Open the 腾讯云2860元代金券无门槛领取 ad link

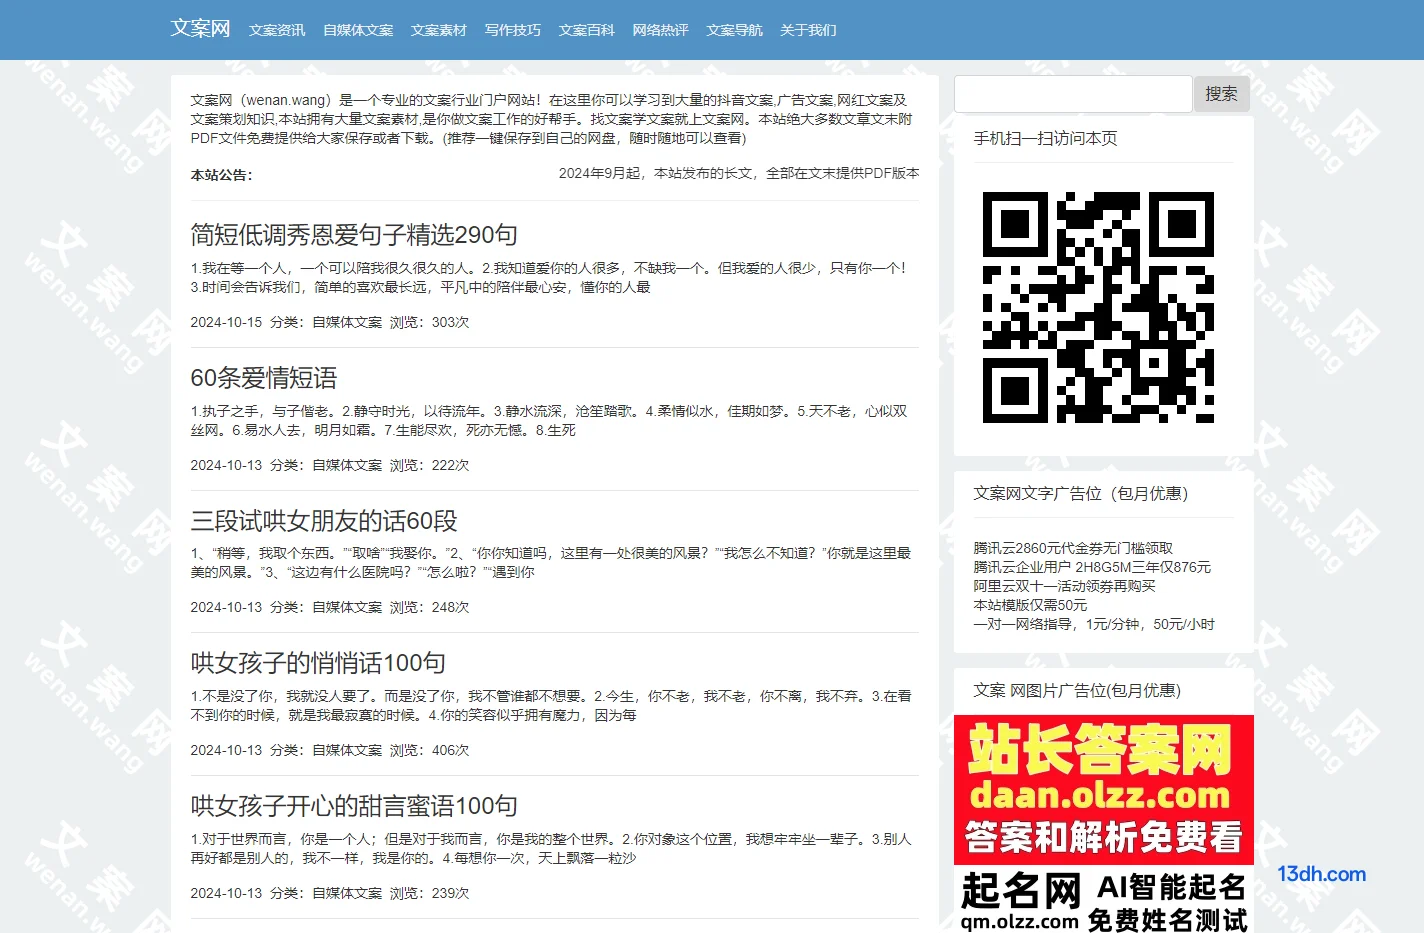1073,548
